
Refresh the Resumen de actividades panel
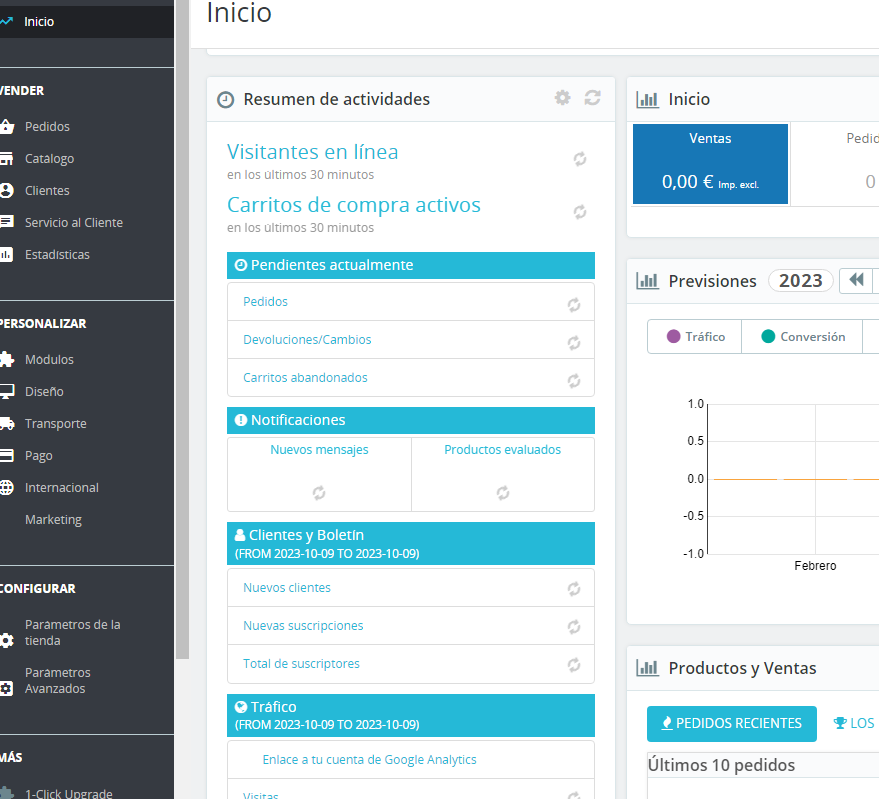pyautogui.click(x=593, y=98)
